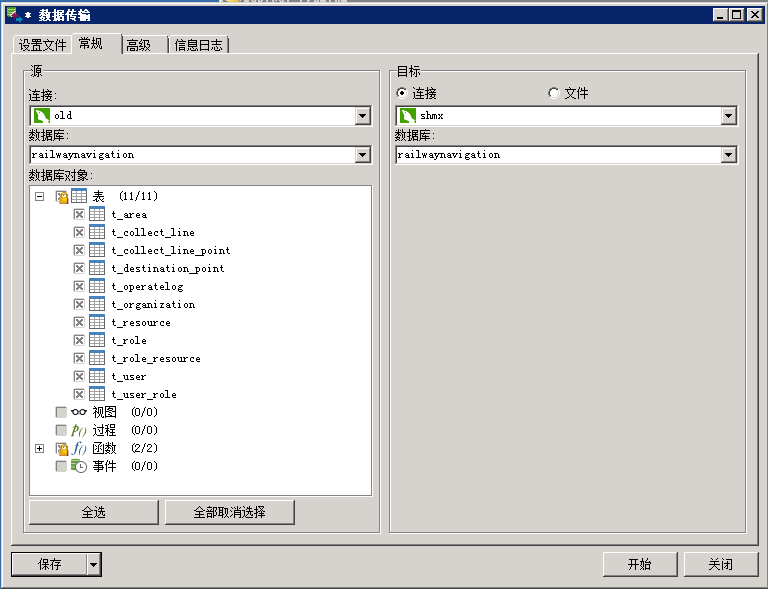Select the t_resource table name
Image resolution: width=768 pixels, height=589 pixels.
pos(141,323)
